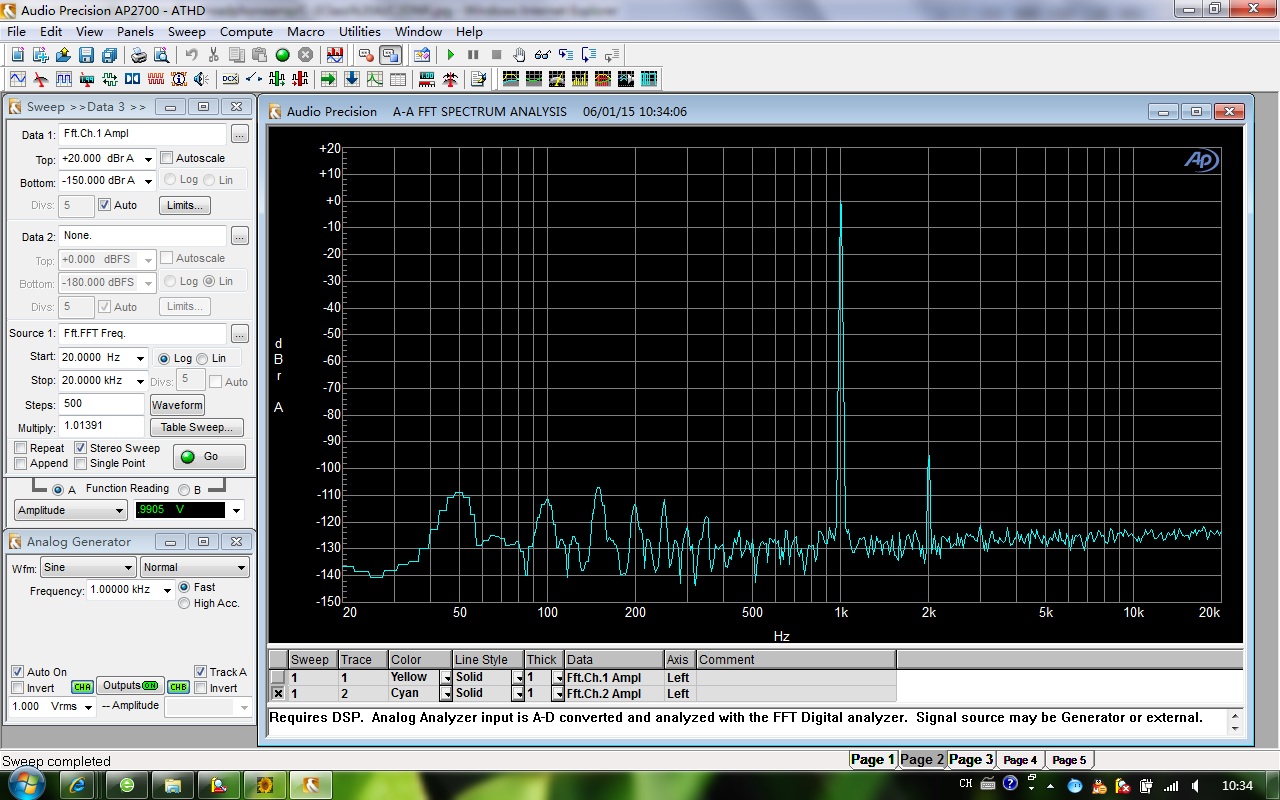Toggle the Stereo Sweep checkbox

coord(81,448)
